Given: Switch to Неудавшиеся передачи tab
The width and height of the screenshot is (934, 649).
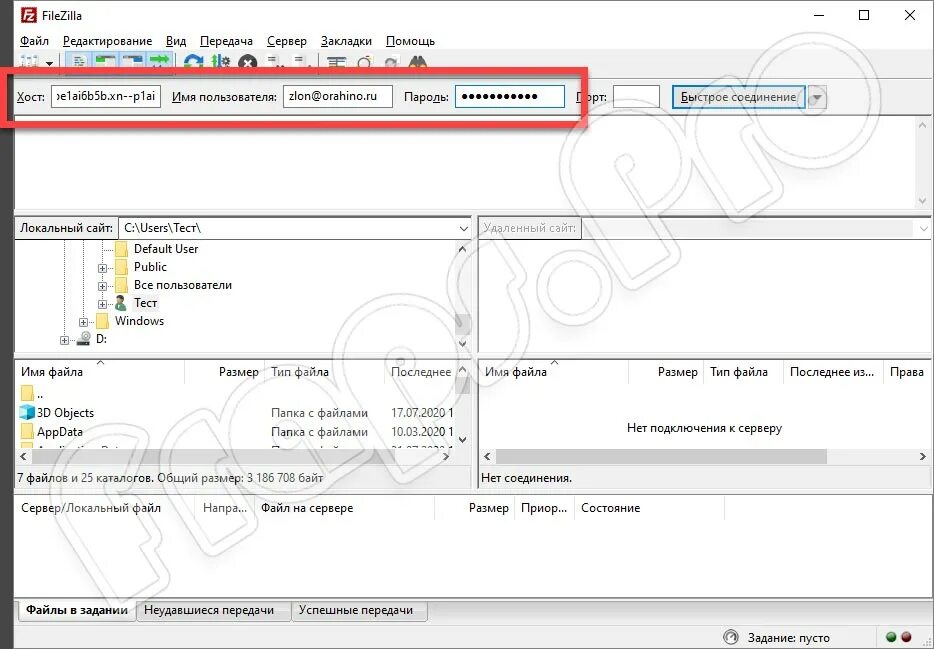Looking at the screenshot, I should pos(213,610).
